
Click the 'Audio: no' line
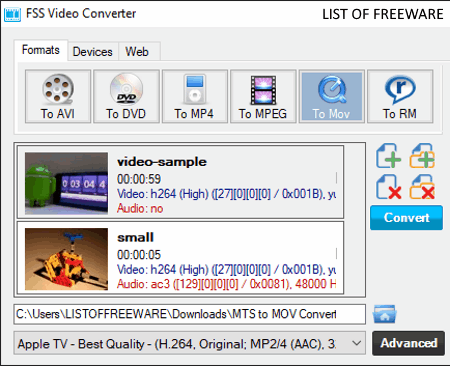click(x=140, y=209)
